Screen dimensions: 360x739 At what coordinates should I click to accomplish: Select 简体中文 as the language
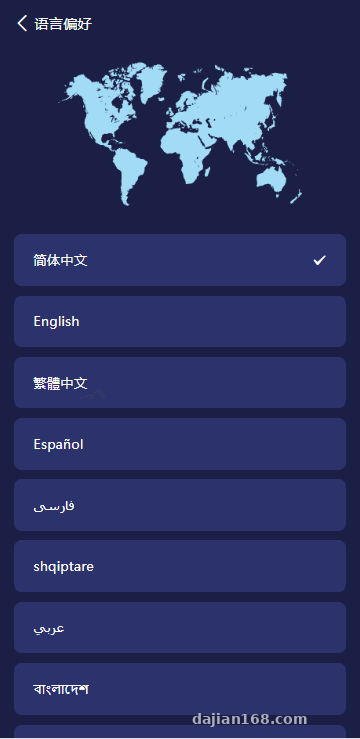[180, 260]
